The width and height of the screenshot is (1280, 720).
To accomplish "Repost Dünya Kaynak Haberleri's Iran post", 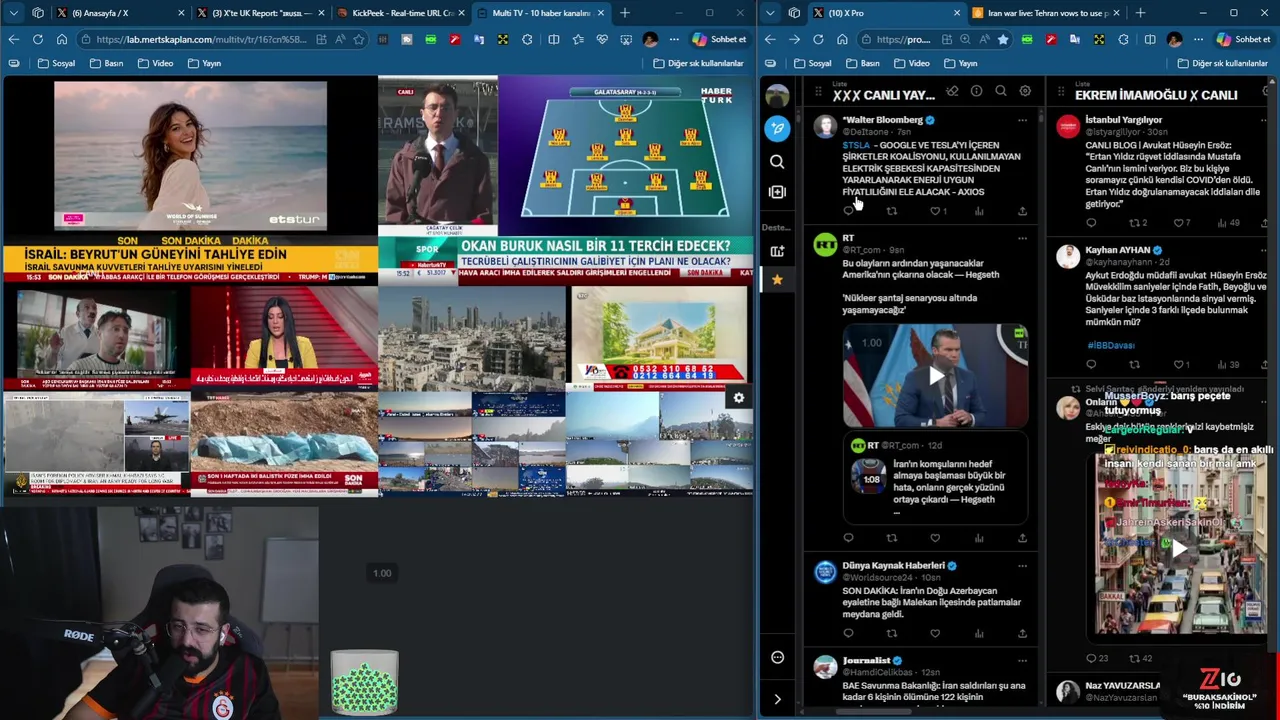I will pyautogui.click(x=892, y=633).
